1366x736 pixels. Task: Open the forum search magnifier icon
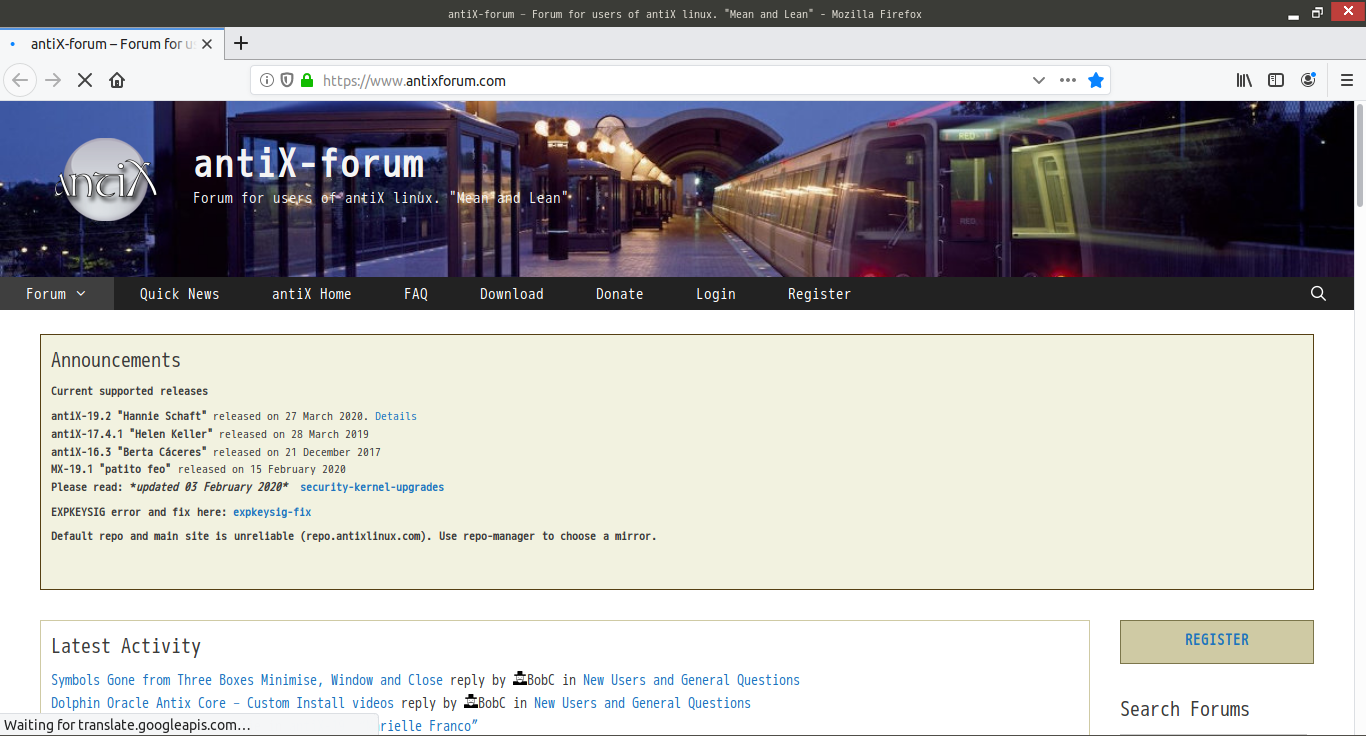click(x=1318, y=294)
